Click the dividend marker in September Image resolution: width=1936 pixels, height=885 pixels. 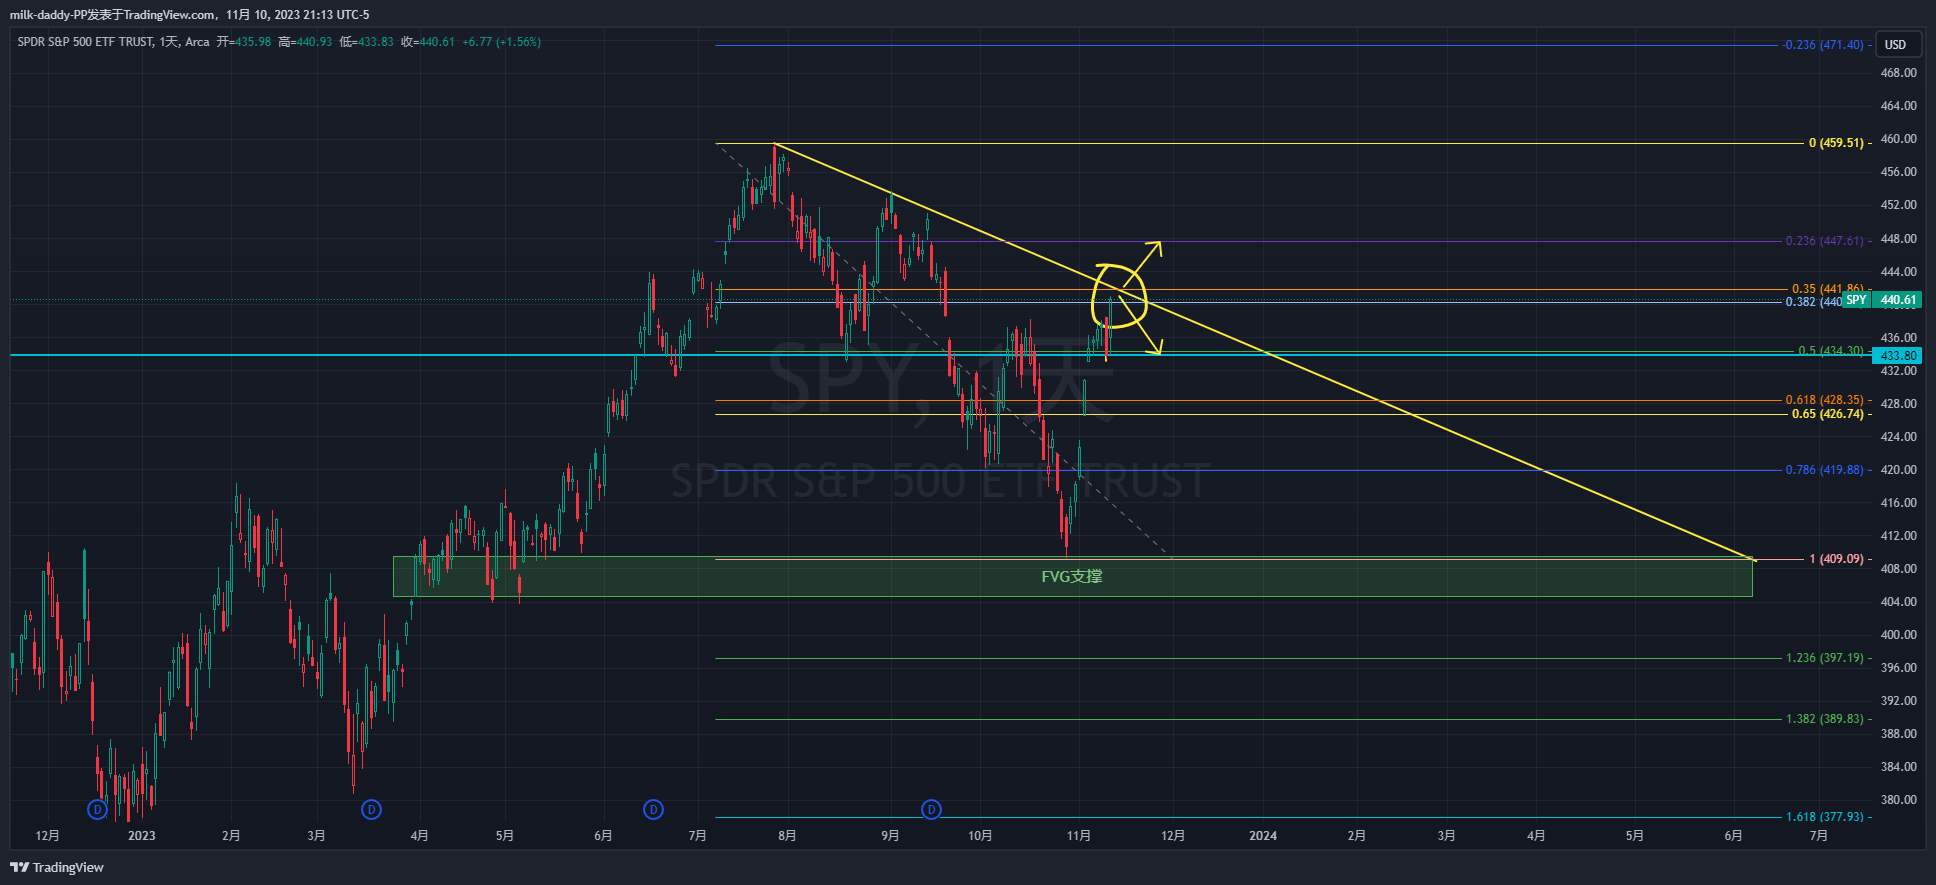pos(931,809)
